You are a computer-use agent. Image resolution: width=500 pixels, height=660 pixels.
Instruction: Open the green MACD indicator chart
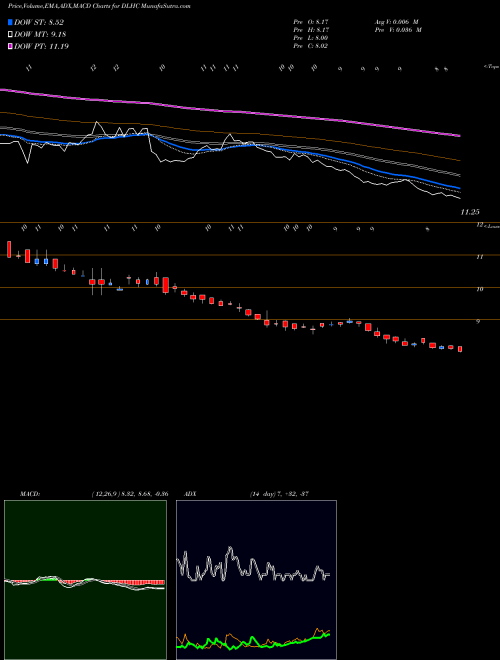click(x=85, y=580)
